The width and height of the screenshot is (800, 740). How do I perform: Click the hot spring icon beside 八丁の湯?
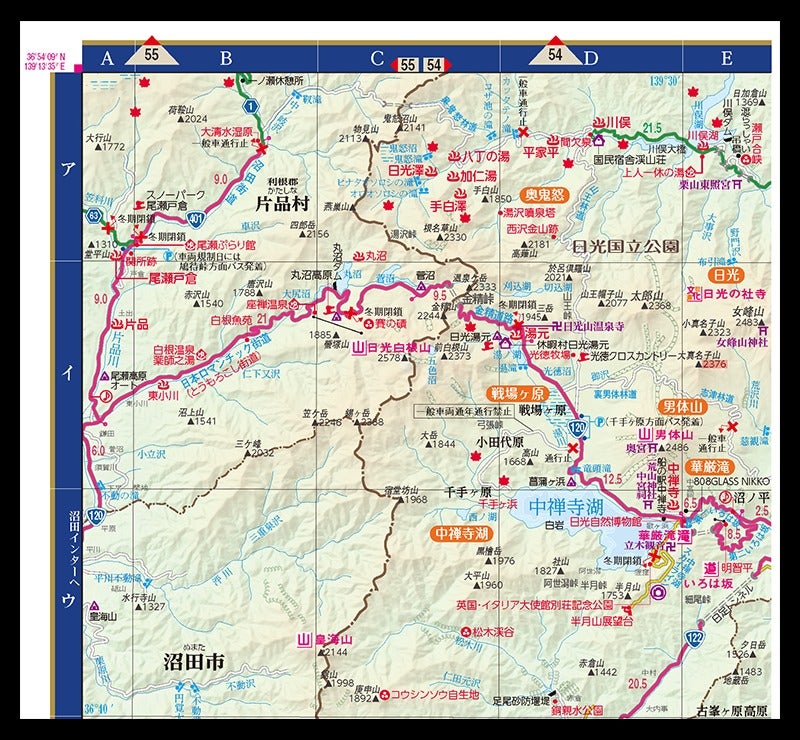click(x=454, y=157)
